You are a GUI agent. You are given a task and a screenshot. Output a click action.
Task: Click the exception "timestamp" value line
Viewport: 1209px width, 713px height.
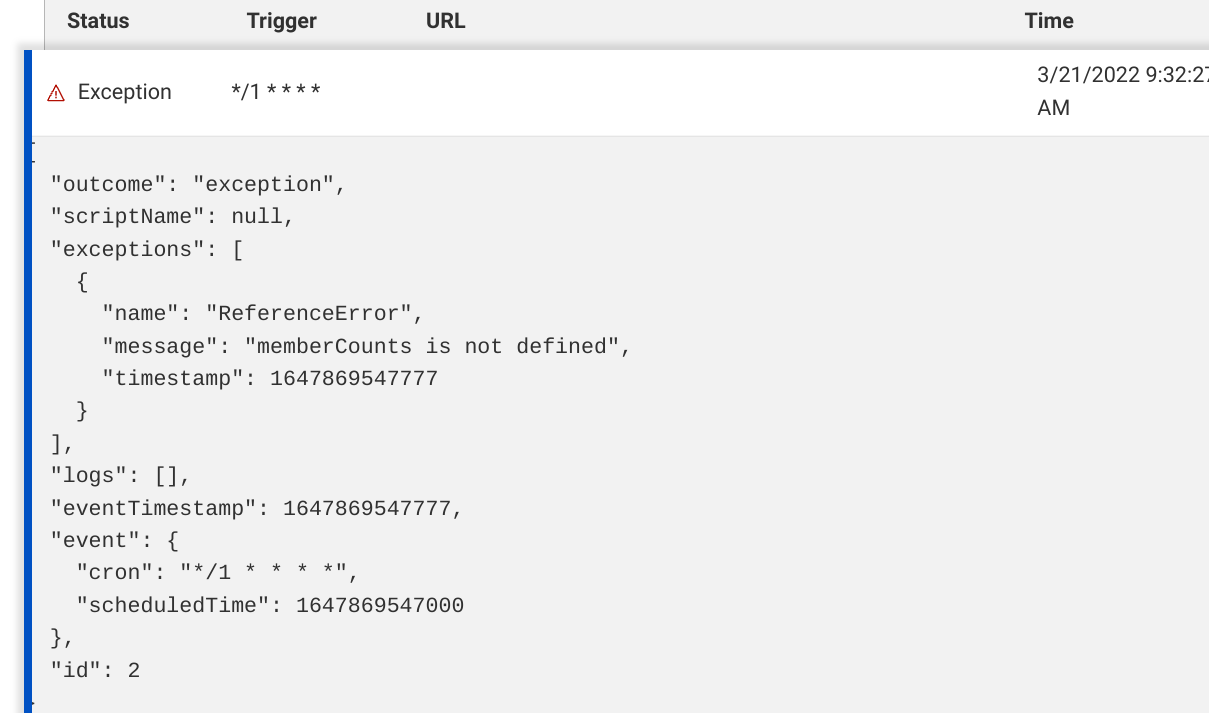click(353, 379)
